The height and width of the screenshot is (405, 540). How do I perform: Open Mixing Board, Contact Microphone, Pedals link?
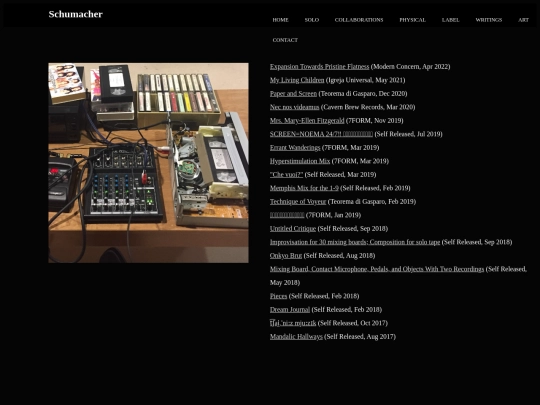(x=377, y=269)
